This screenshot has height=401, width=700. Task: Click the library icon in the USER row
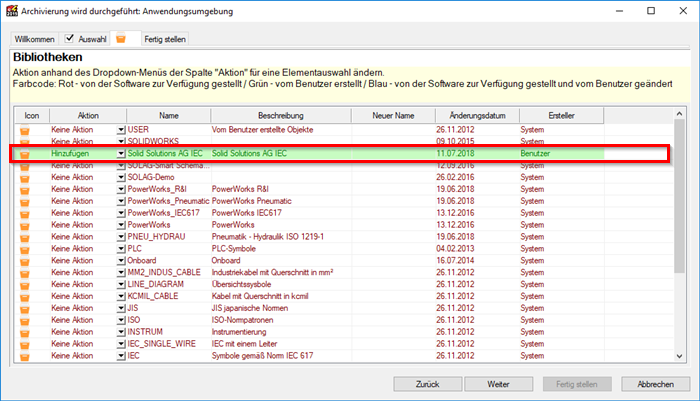point(26,130)
